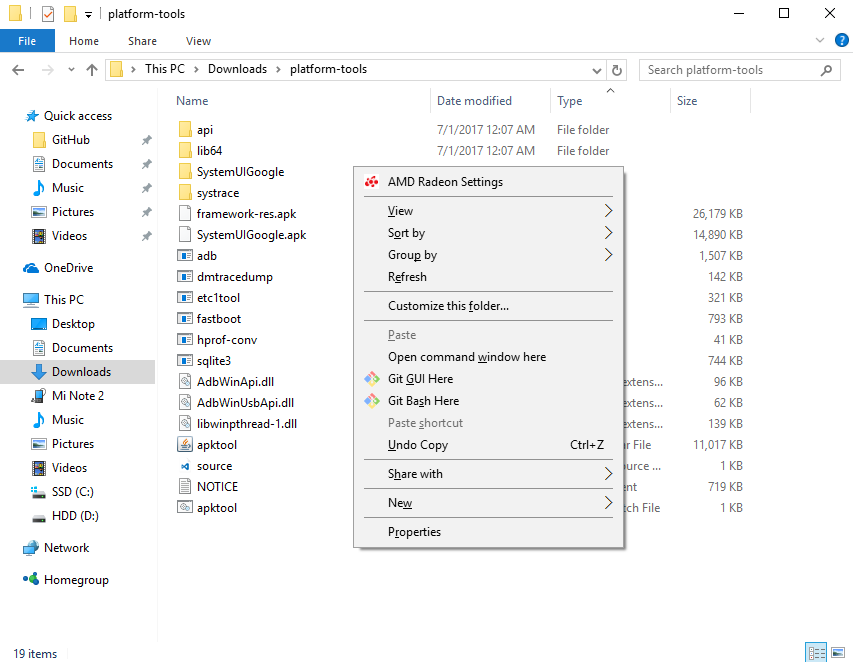Open Properties from the context menu
Image resolution: width=856 pixels, height=666 pixels.
point(417,531)
